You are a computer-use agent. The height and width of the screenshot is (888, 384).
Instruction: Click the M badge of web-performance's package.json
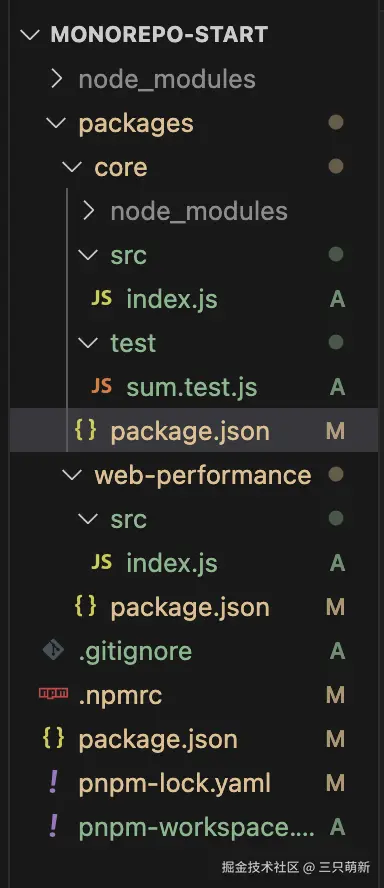pyautogui.click(x=335, y=607)
